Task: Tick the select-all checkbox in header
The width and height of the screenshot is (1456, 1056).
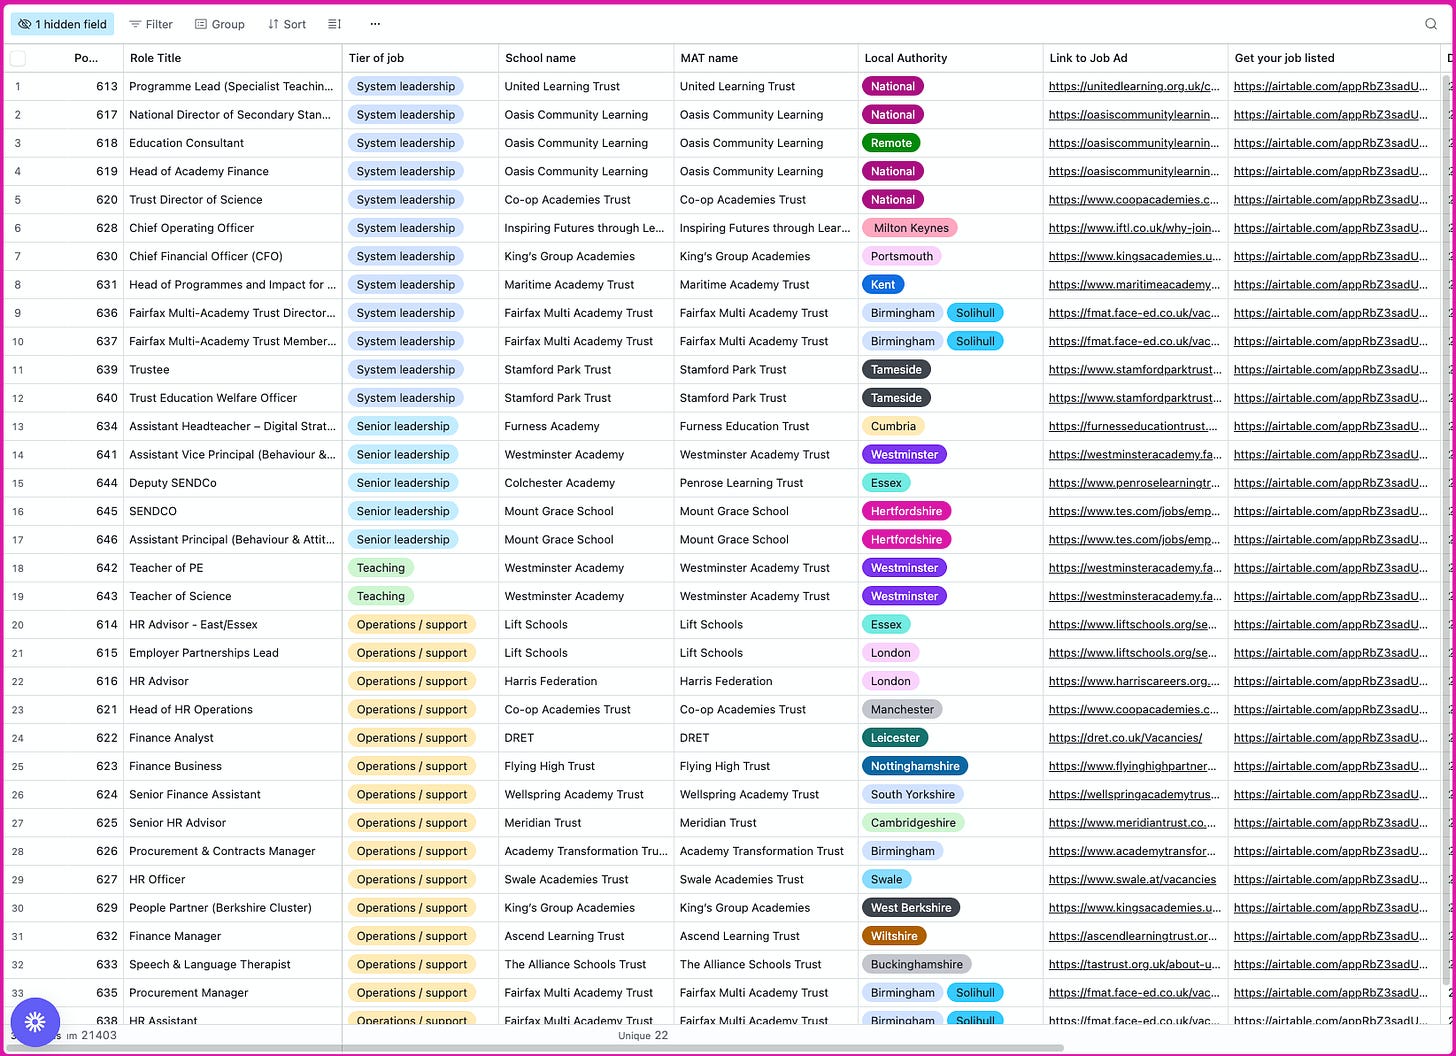Action: pos(18,58)
